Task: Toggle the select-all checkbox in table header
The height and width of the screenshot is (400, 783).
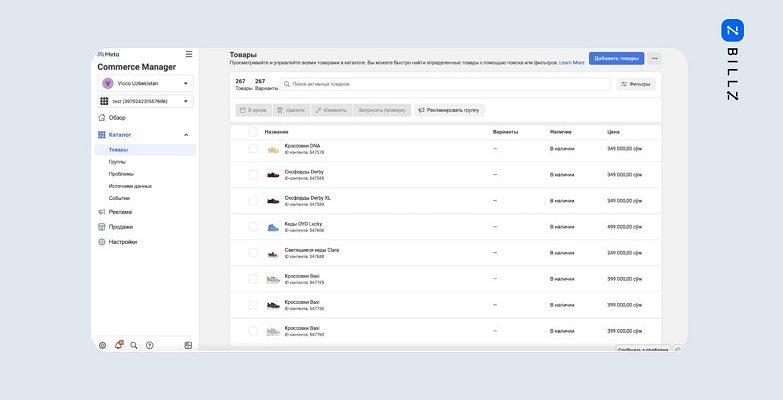Action: (252, 132)
